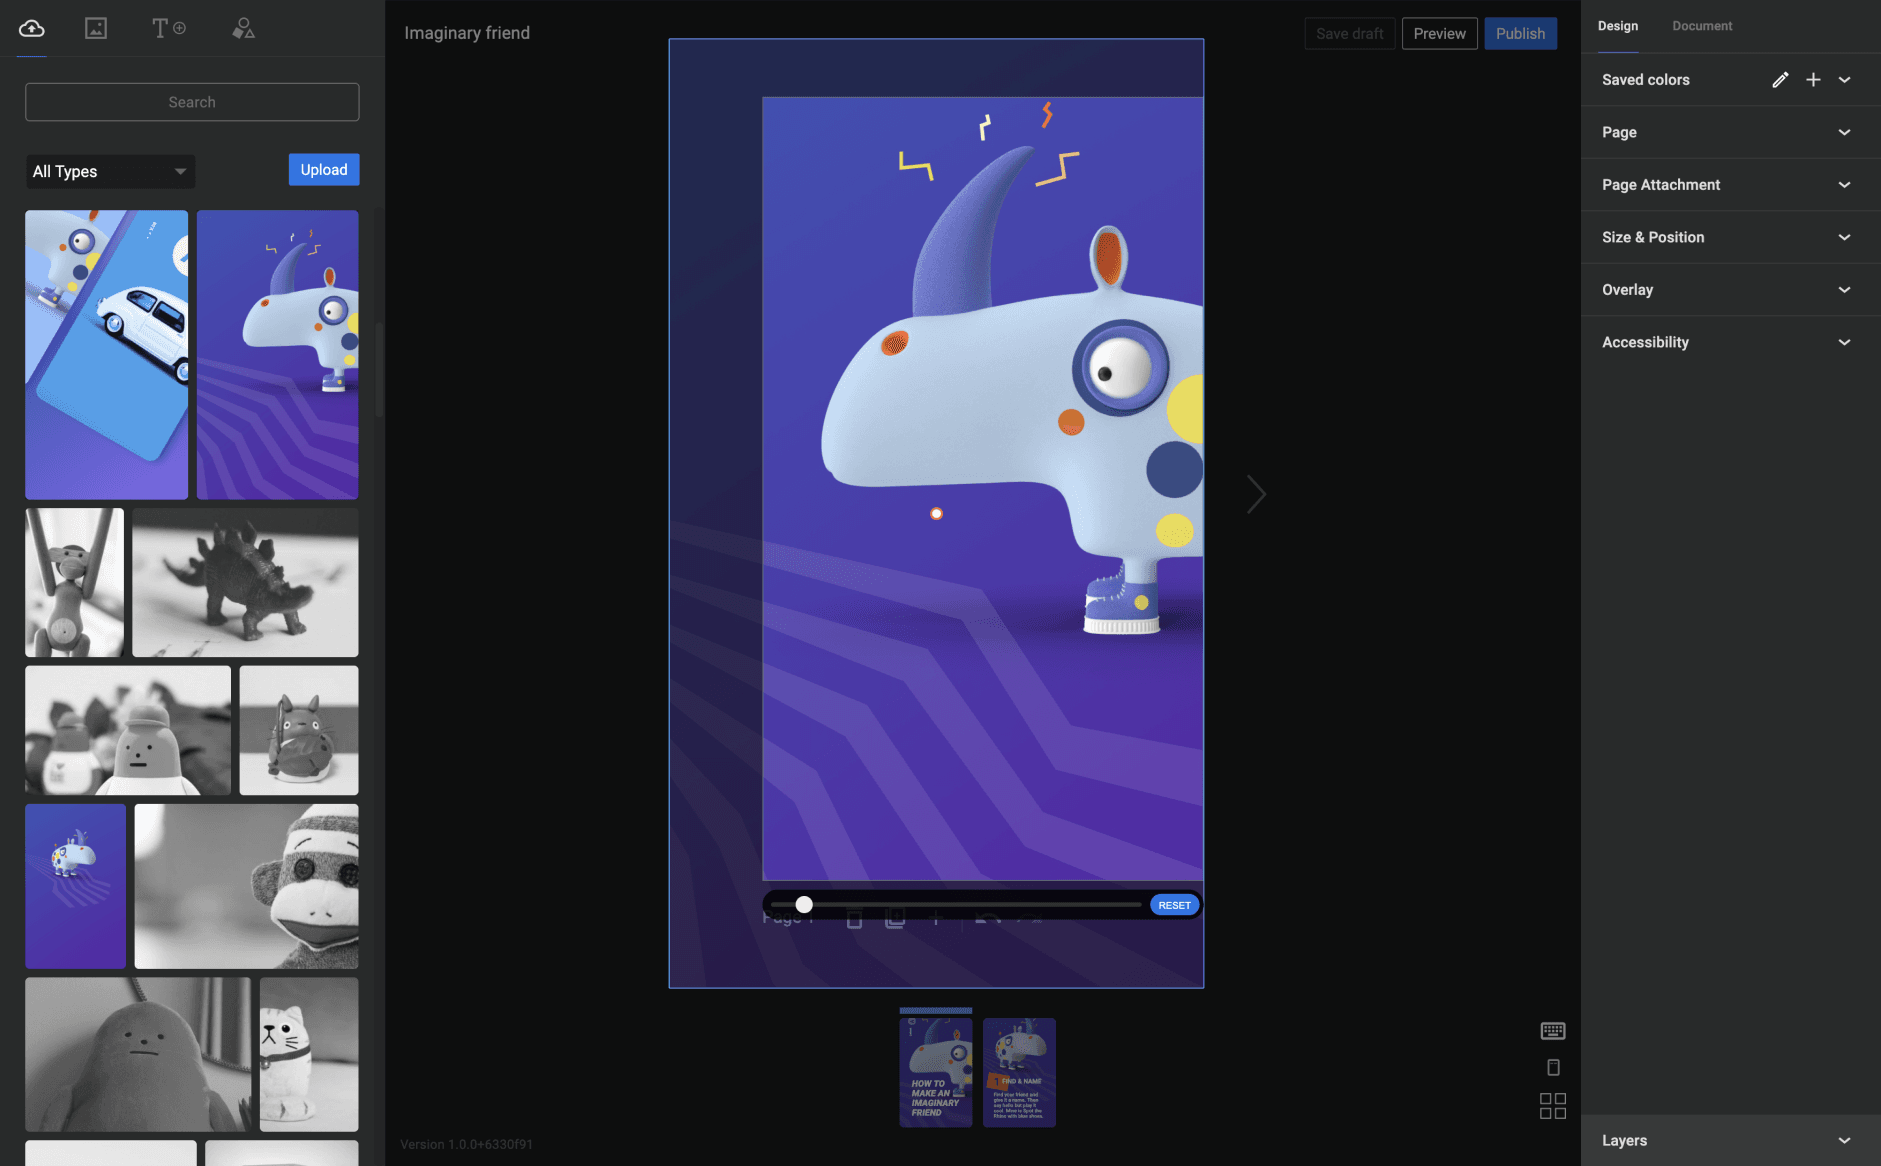Add a saved color with plus icon

1813,80
